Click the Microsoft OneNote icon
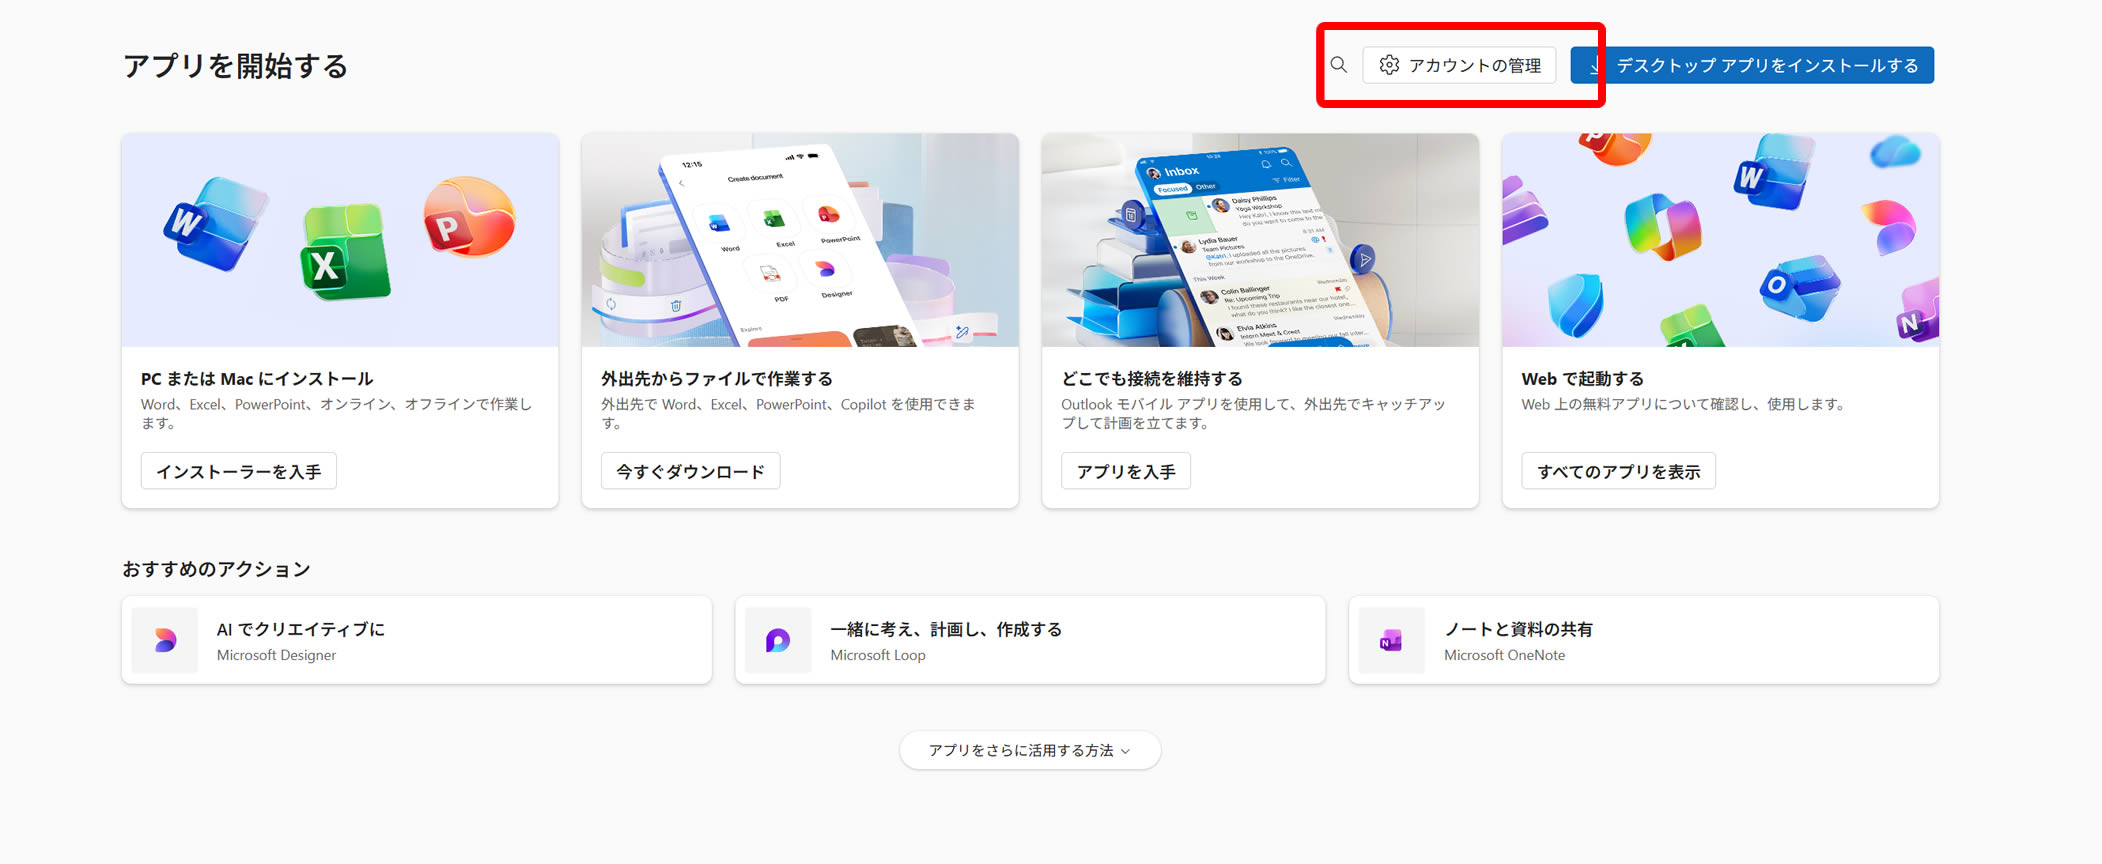This screenshot has height=864, width=2102. pos(1391,640)
